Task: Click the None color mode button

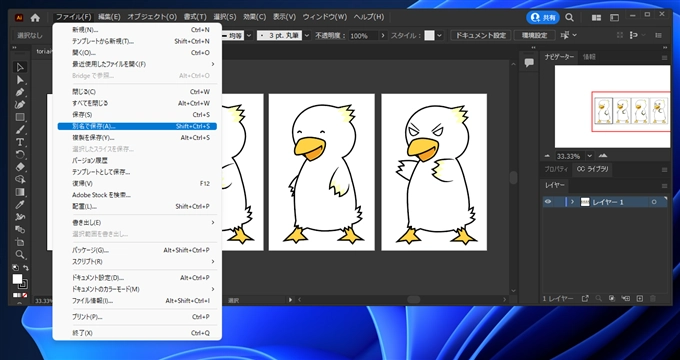Action: click(x=25, y=295)
